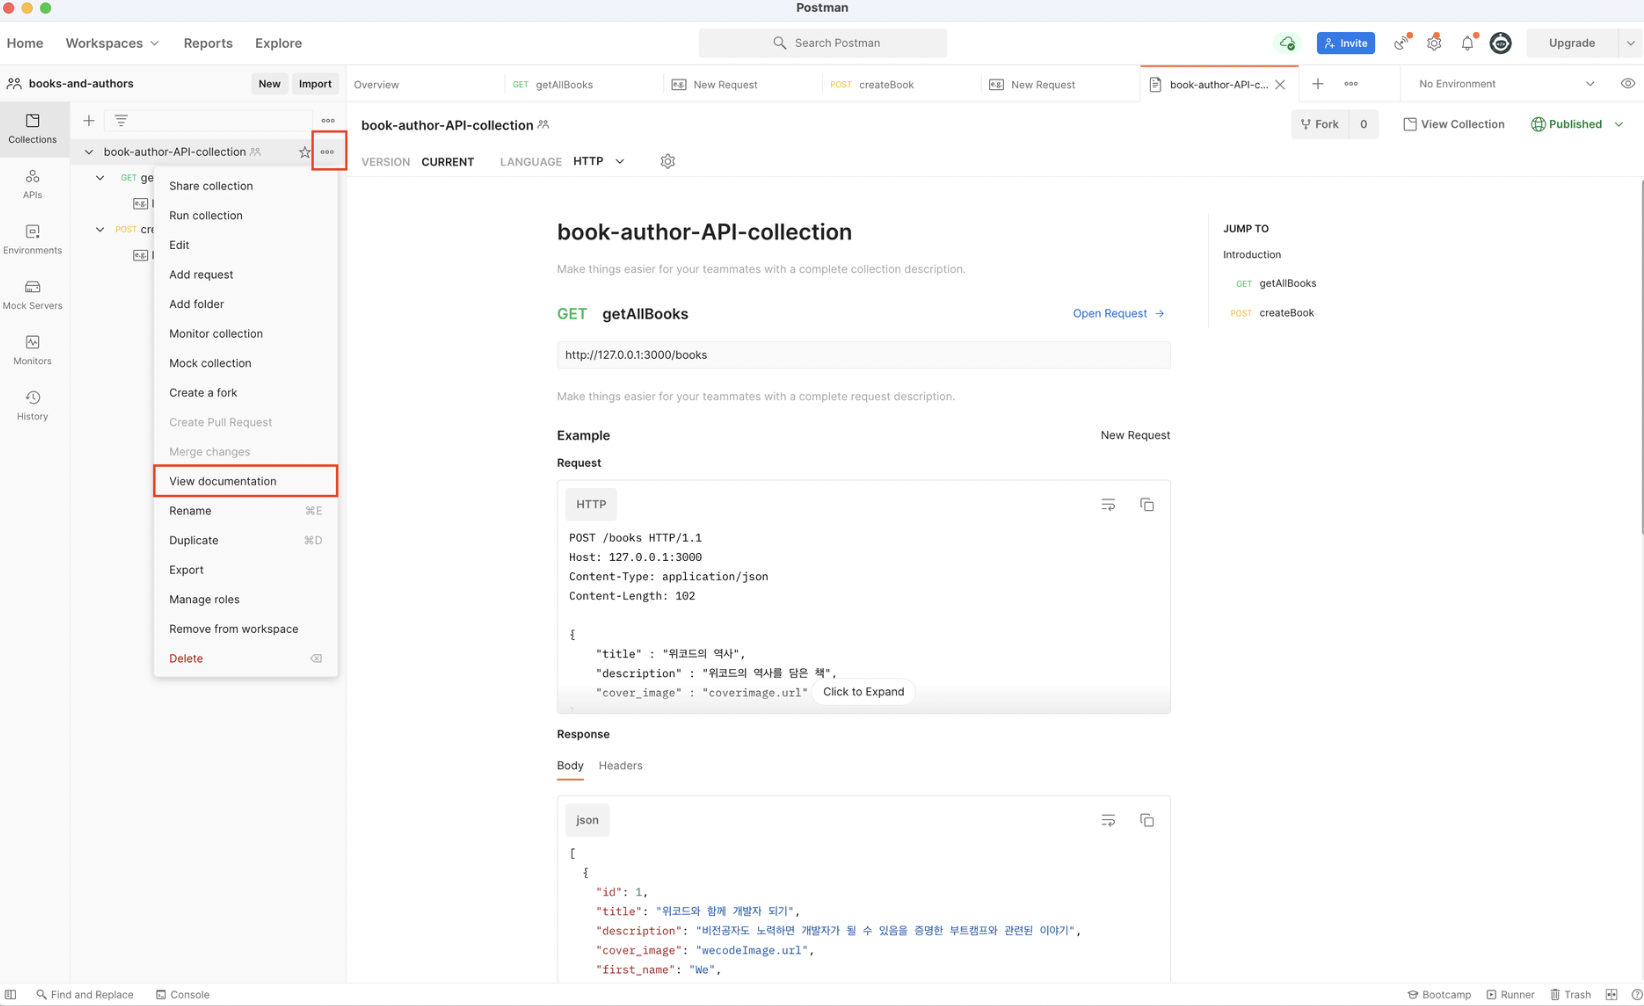The width and height of the screenshot is (1644, 1006).
Task: Open the Workspaces dropdown
Action: 112,43
